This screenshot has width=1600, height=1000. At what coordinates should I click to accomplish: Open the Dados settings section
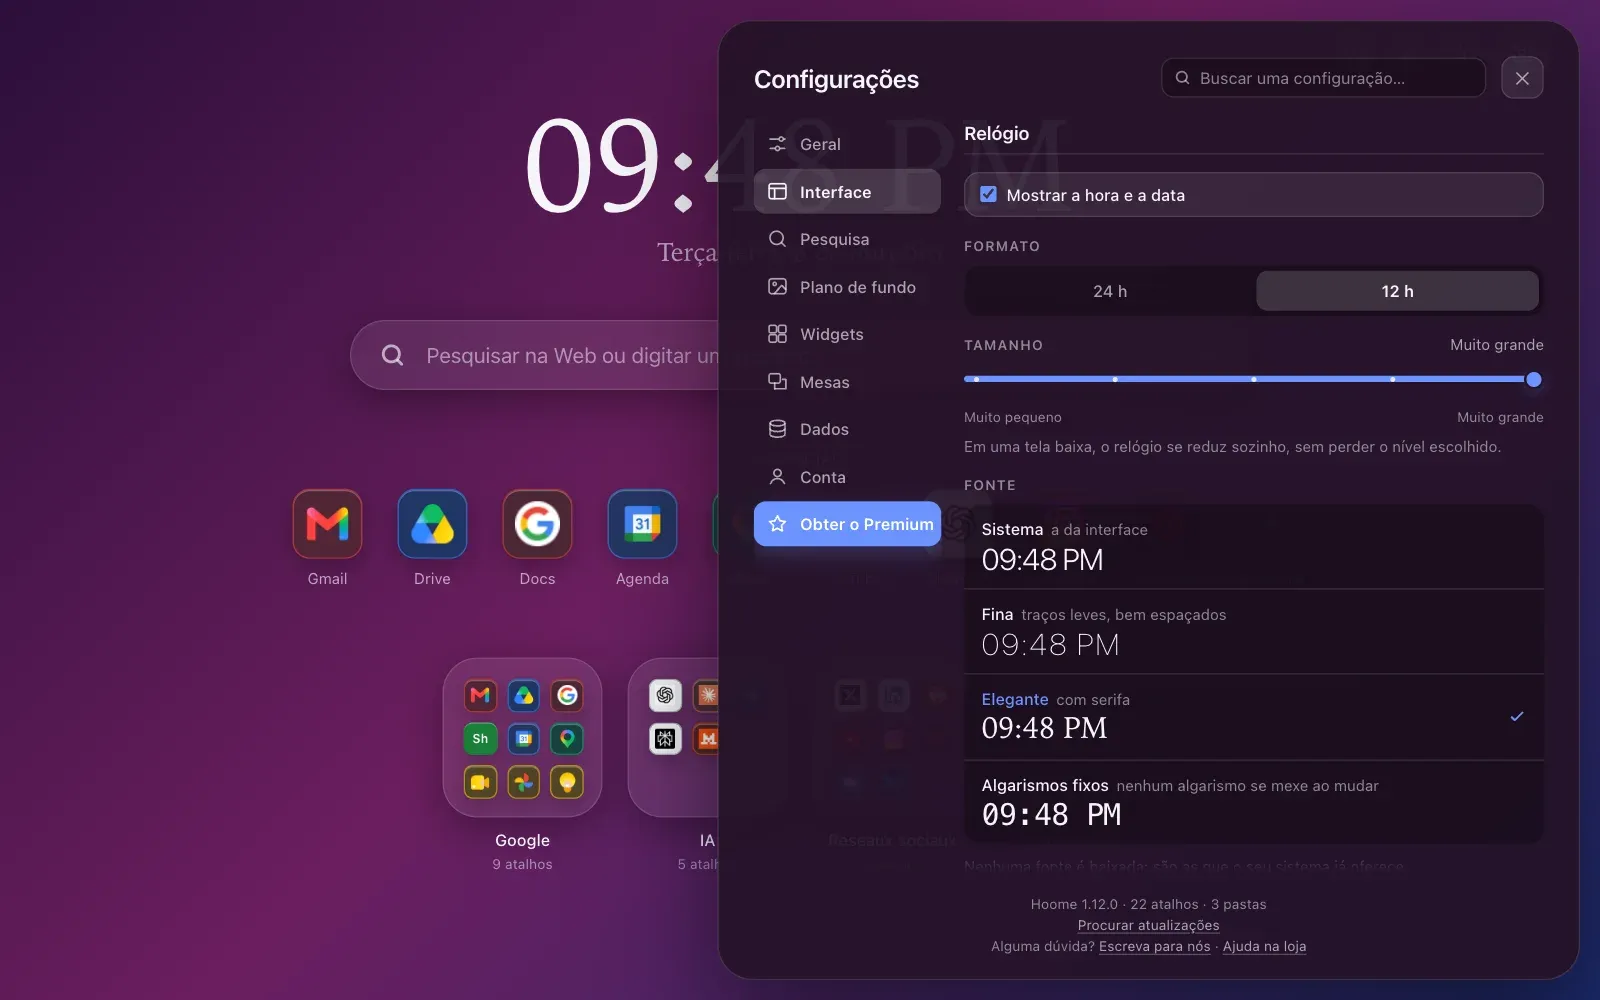click(x=847, y=429)
